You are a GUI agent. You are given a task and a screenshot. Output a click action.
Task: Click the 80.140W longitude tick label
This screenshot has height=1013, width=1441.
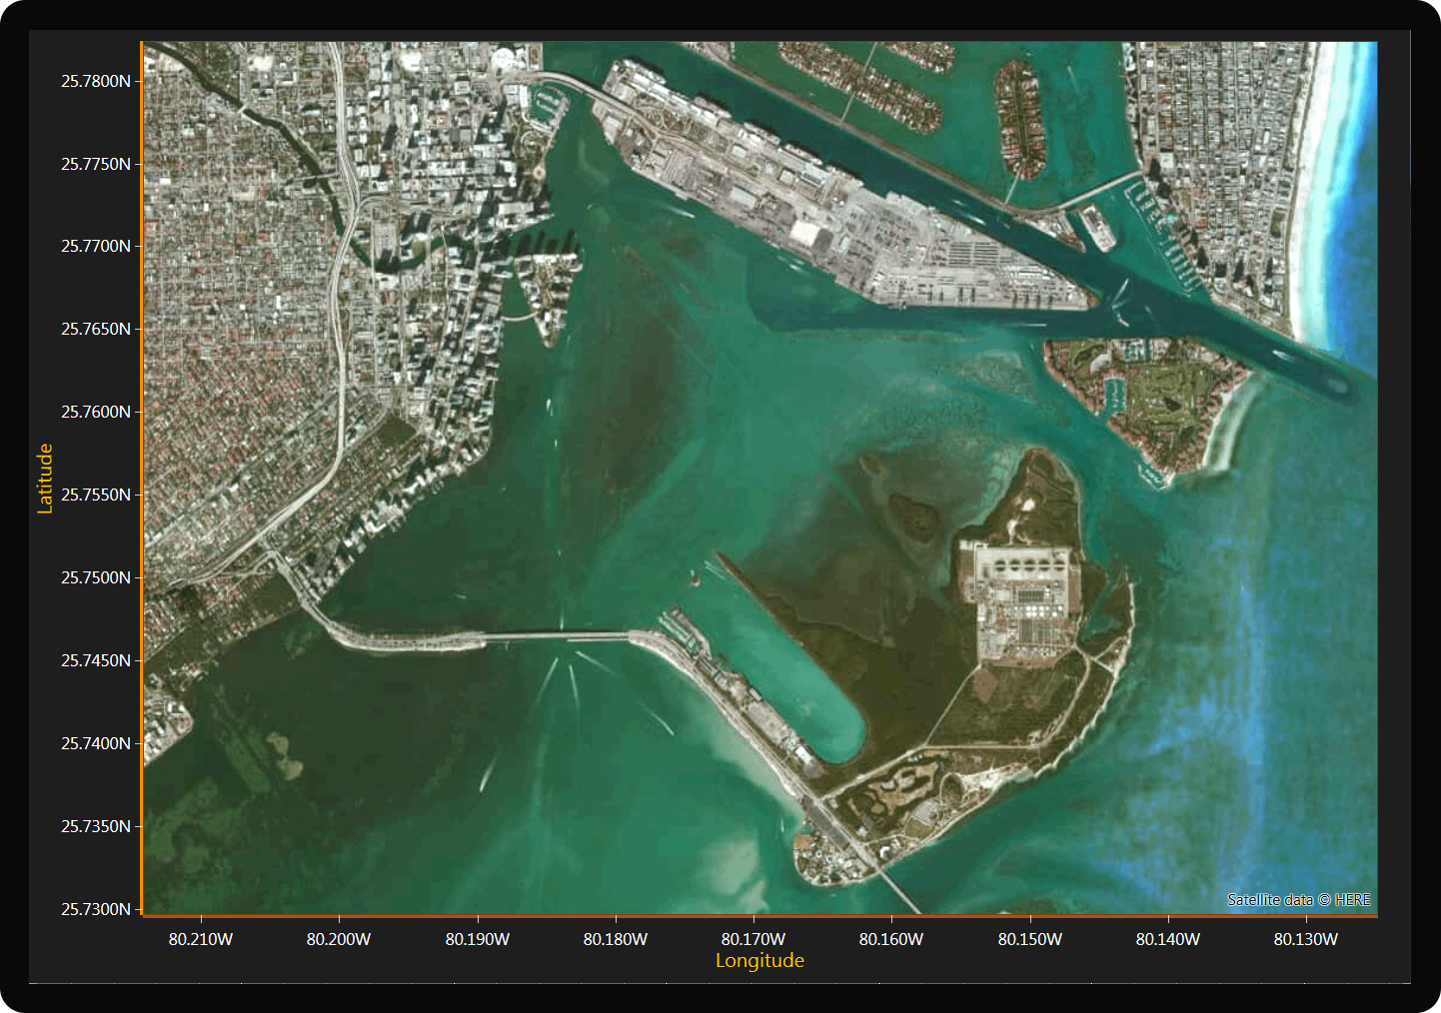[x=1168, y=939]
